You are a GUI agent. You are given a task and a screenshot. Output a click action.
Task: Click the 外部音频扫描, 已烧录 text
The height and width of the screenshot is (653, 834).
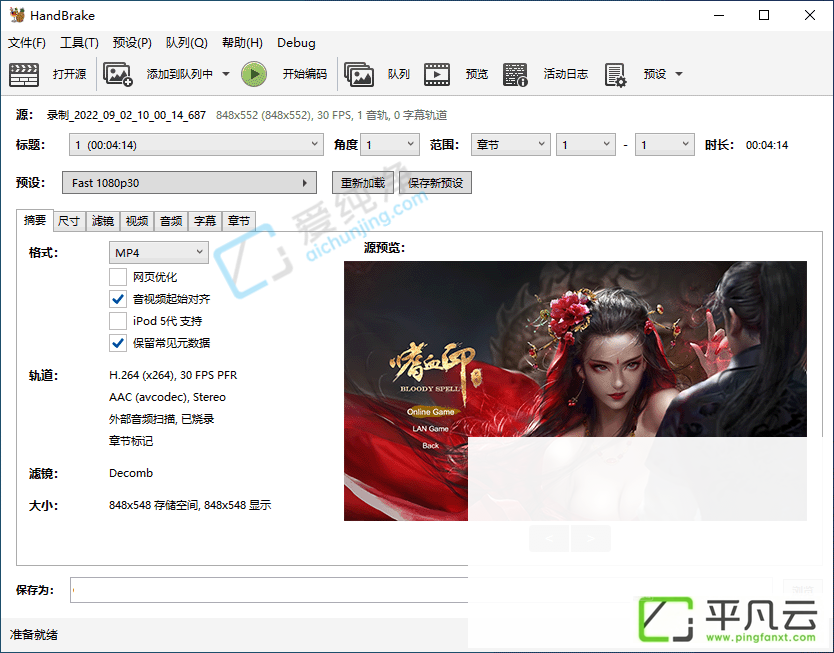click(161, 419)
